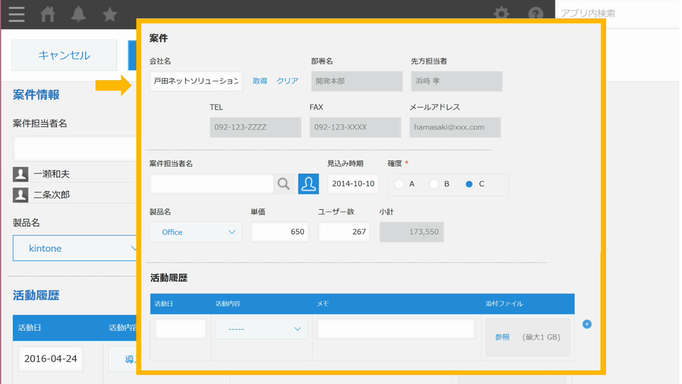
Task: Select 確度 radio option C
Action: (469, 184)
